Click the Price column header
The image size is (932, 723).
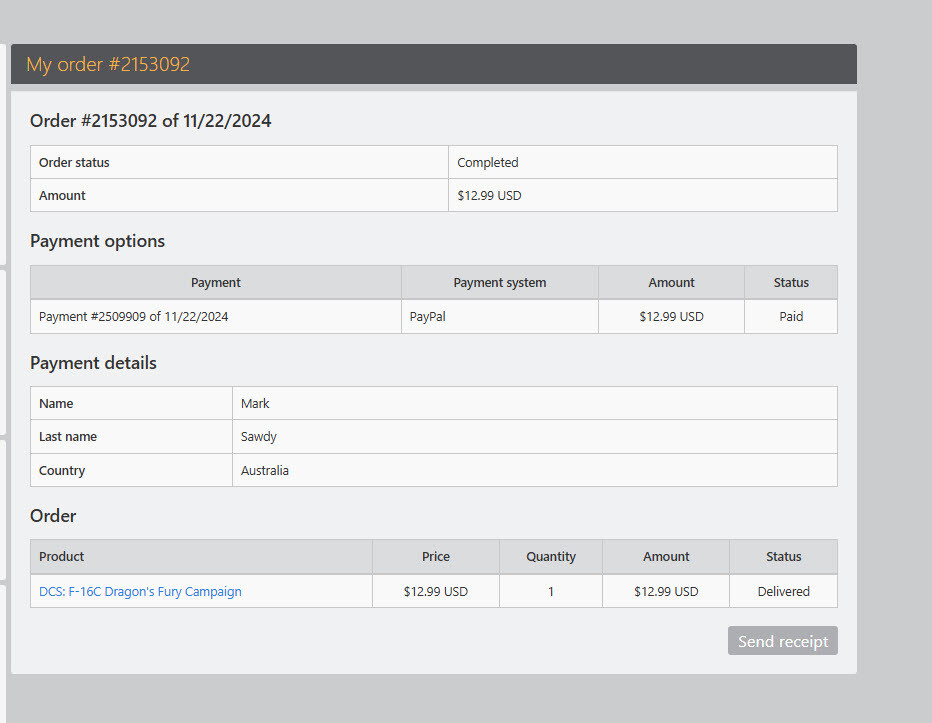[x=436, y=557]
